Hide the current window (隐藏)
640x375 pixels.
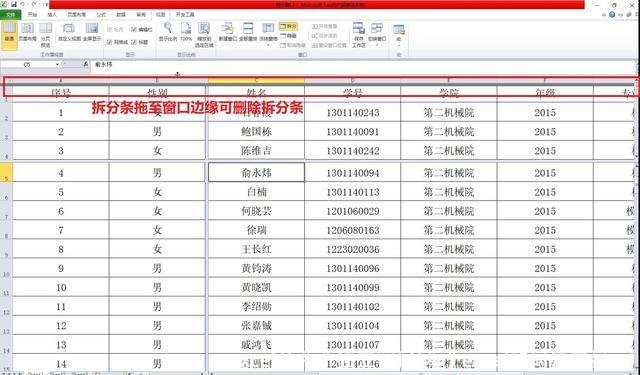pos(289,36)
